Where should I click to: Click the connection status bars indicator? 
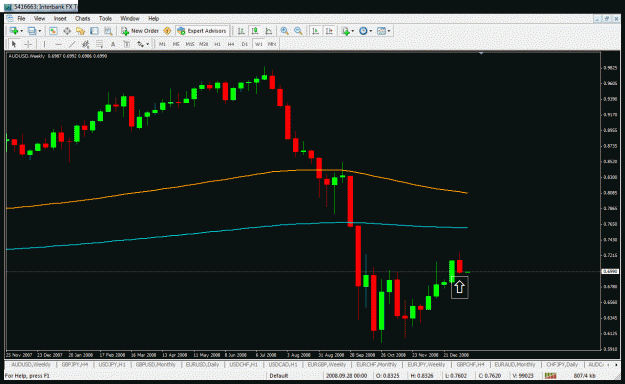(x=550, y=376)
